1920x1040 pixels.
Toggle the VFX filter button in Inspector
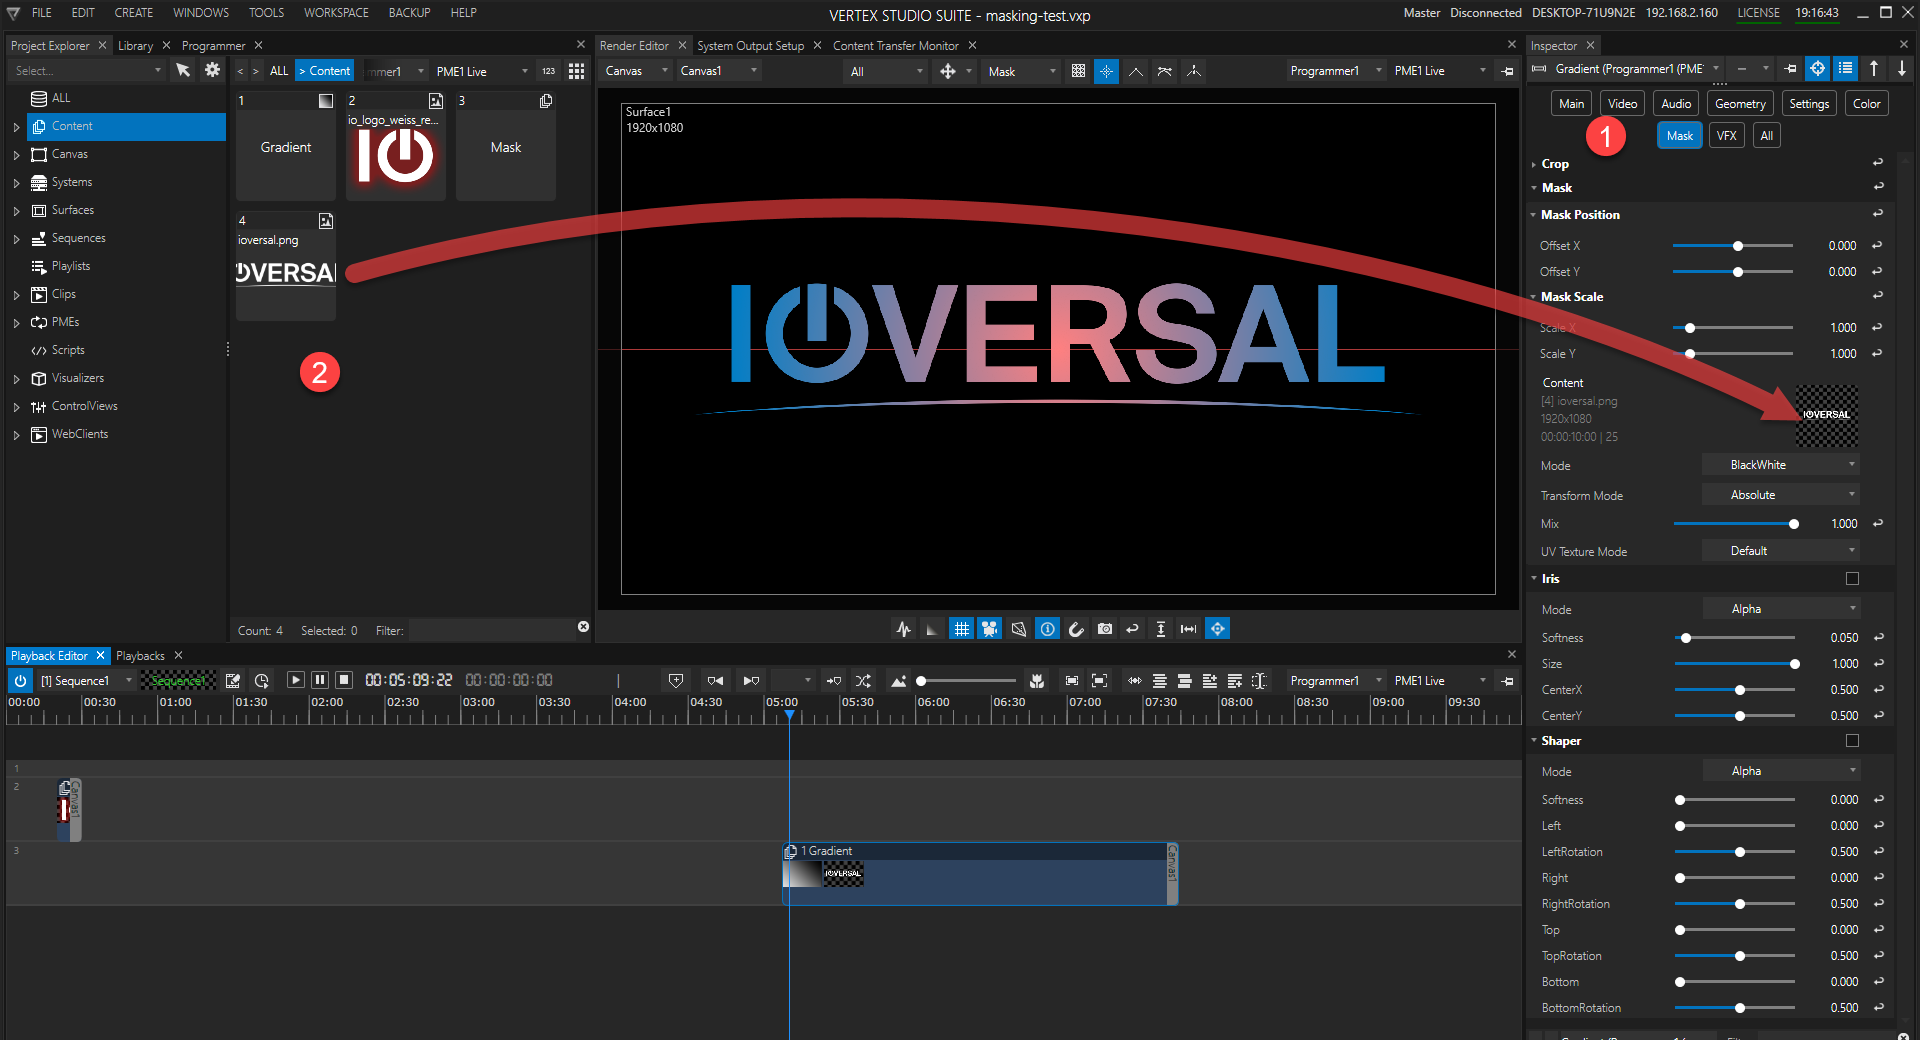(1727, 136)
